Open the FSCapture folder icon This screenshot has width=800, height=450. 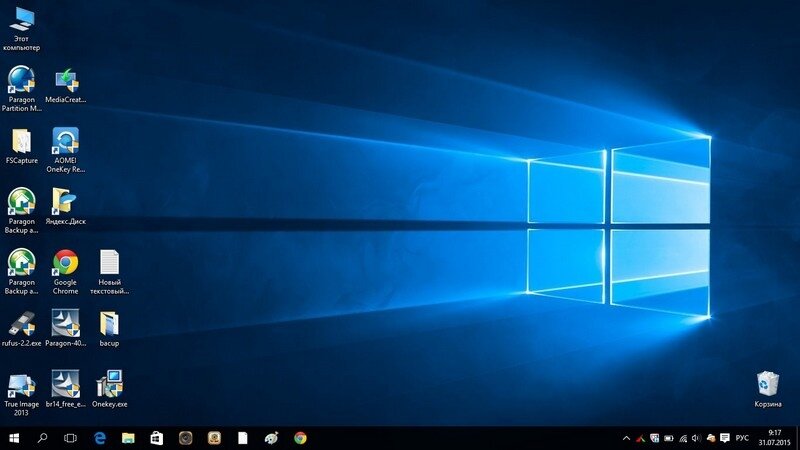pos(21,146)
